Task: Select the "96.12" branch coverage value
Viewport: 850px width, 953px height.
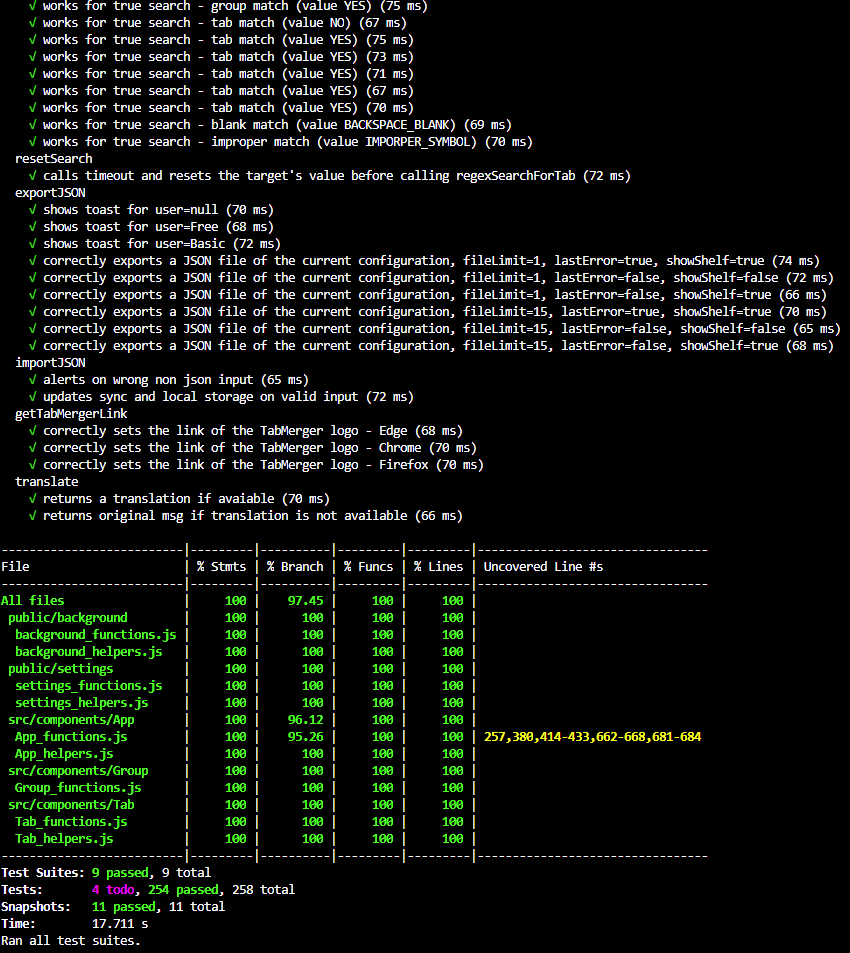Action: pyautogui.click(x=305, y=720)
